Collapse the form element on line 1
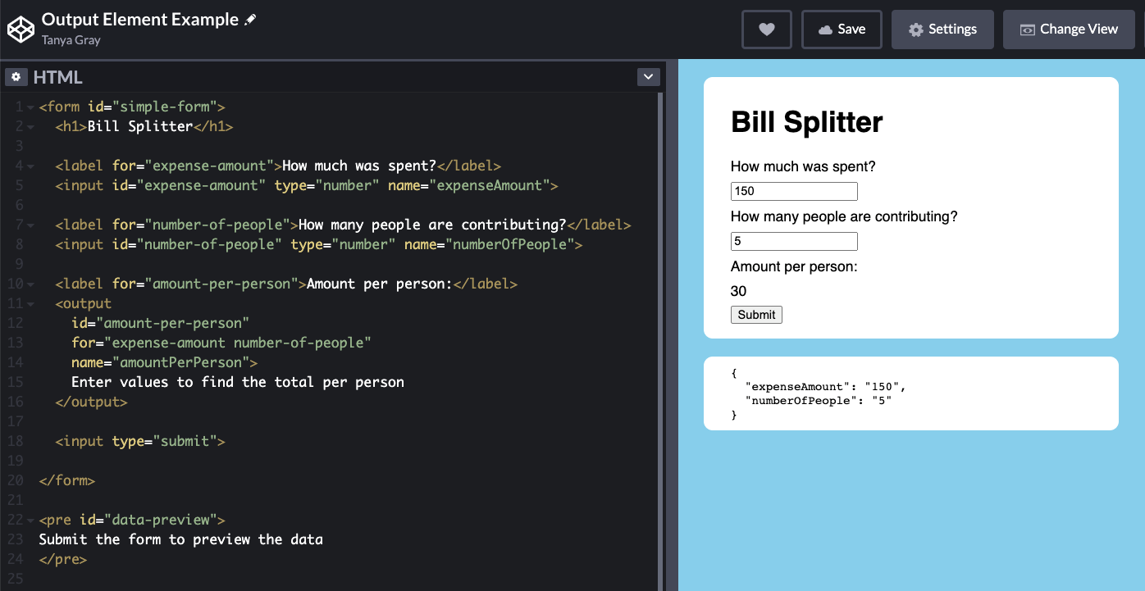The height and width of the screenshot is (591, 1145). point(31,107)
